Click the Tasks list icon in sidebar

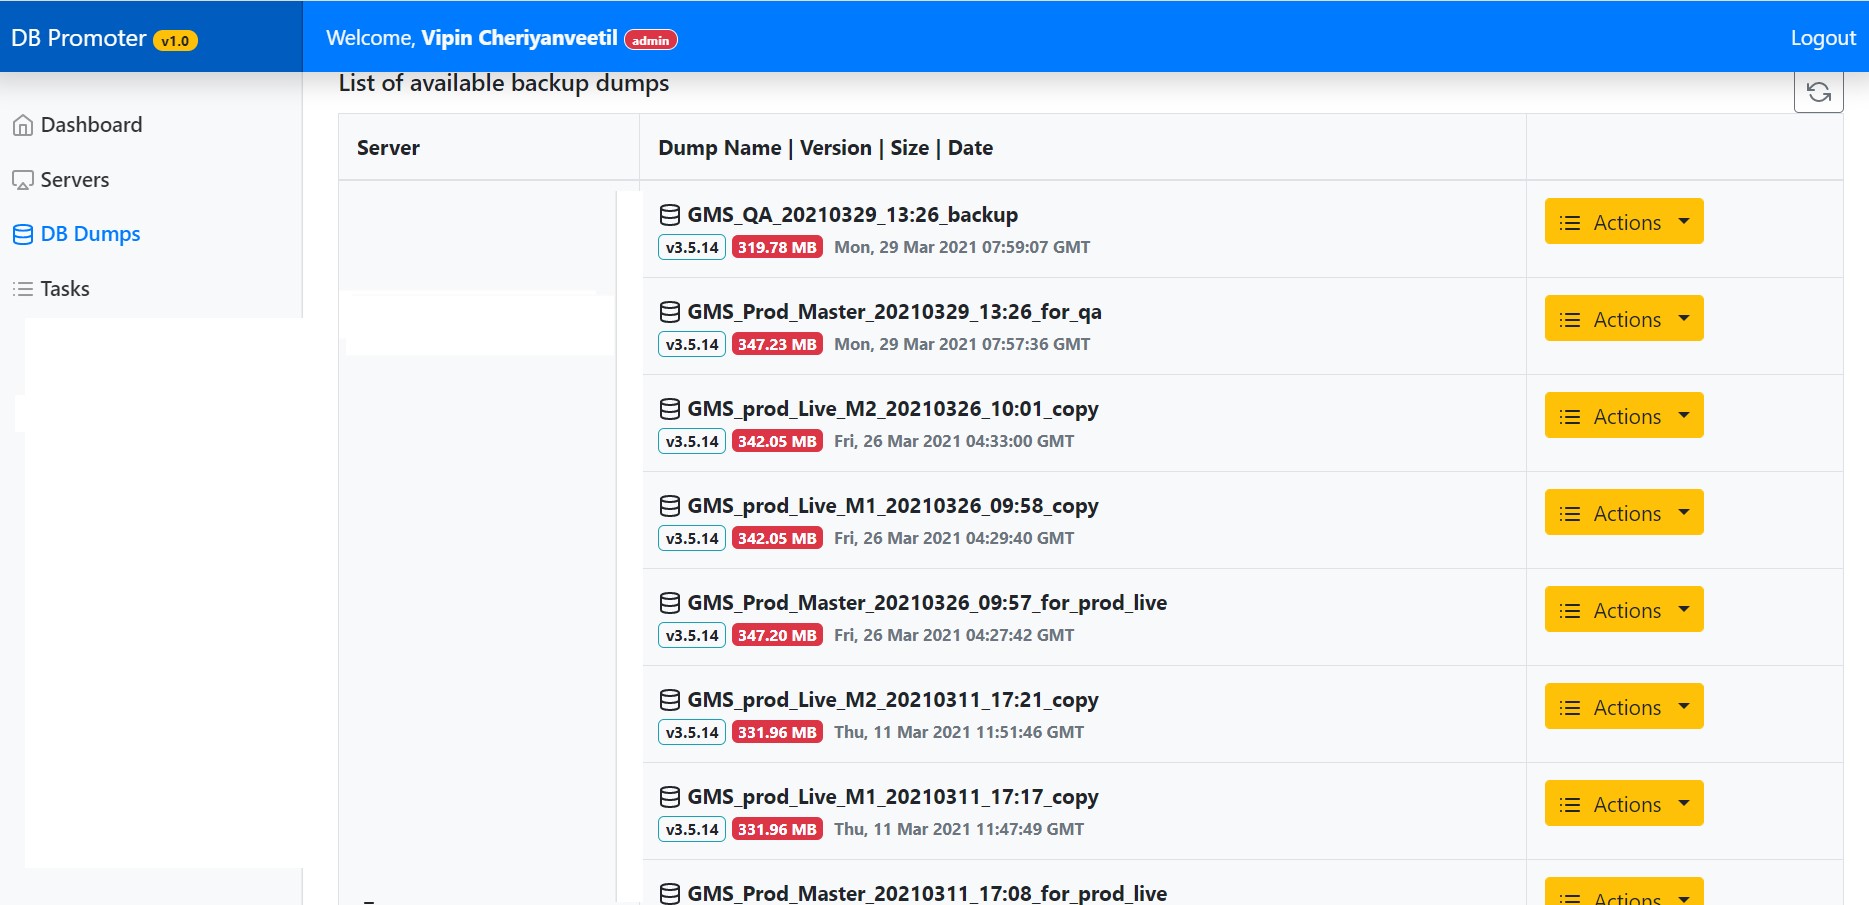22,290
